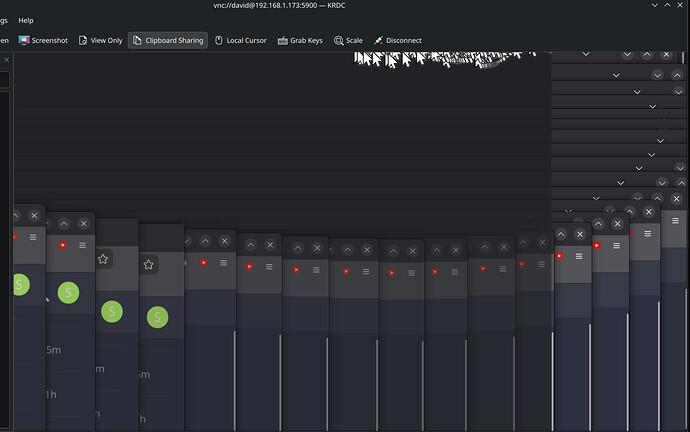The width and height of the screenshot is (690, 432).
Task: Click the red play icon above the 5m avatar
Action: point(62,245)
